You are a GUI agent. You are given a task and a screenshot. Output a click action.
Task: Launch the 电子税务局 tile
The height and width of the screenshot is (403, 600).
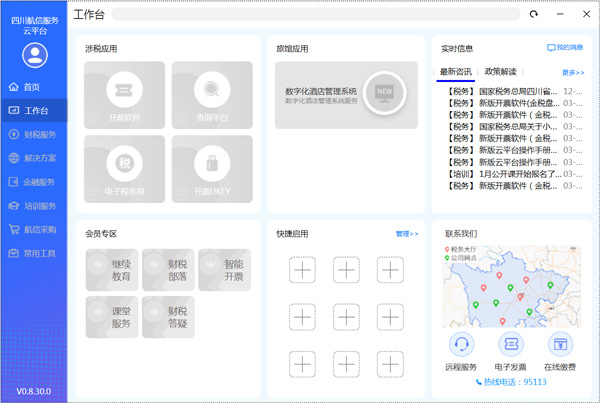click(124, 169)
